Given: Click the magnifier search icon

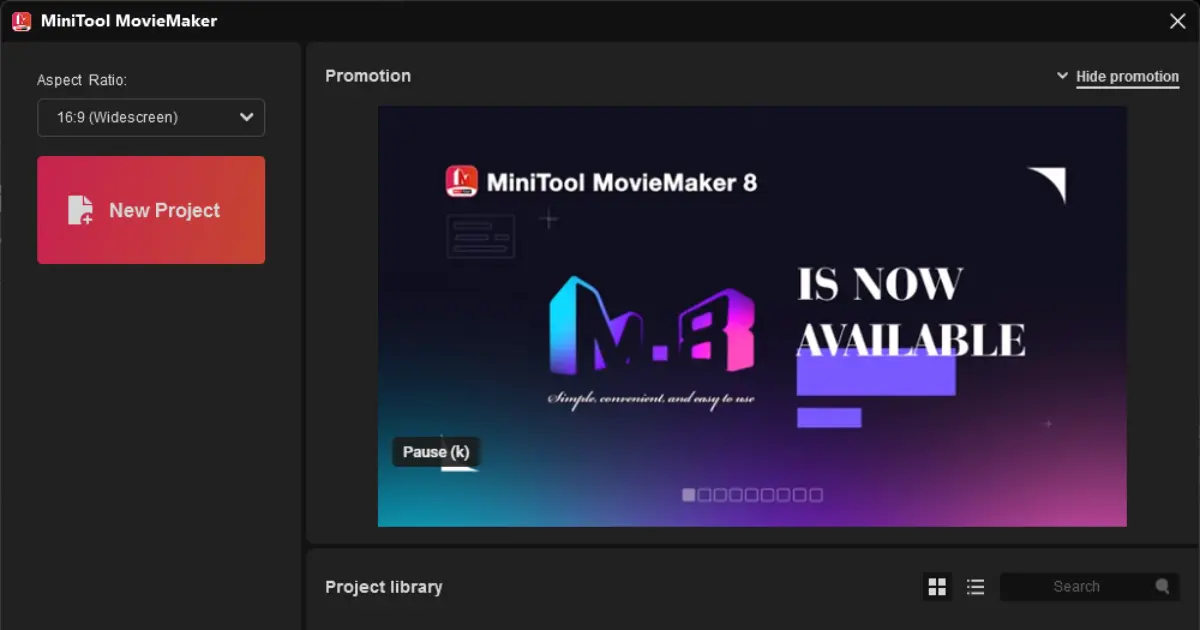Looking at the screenshot, I should [1162, 587].
